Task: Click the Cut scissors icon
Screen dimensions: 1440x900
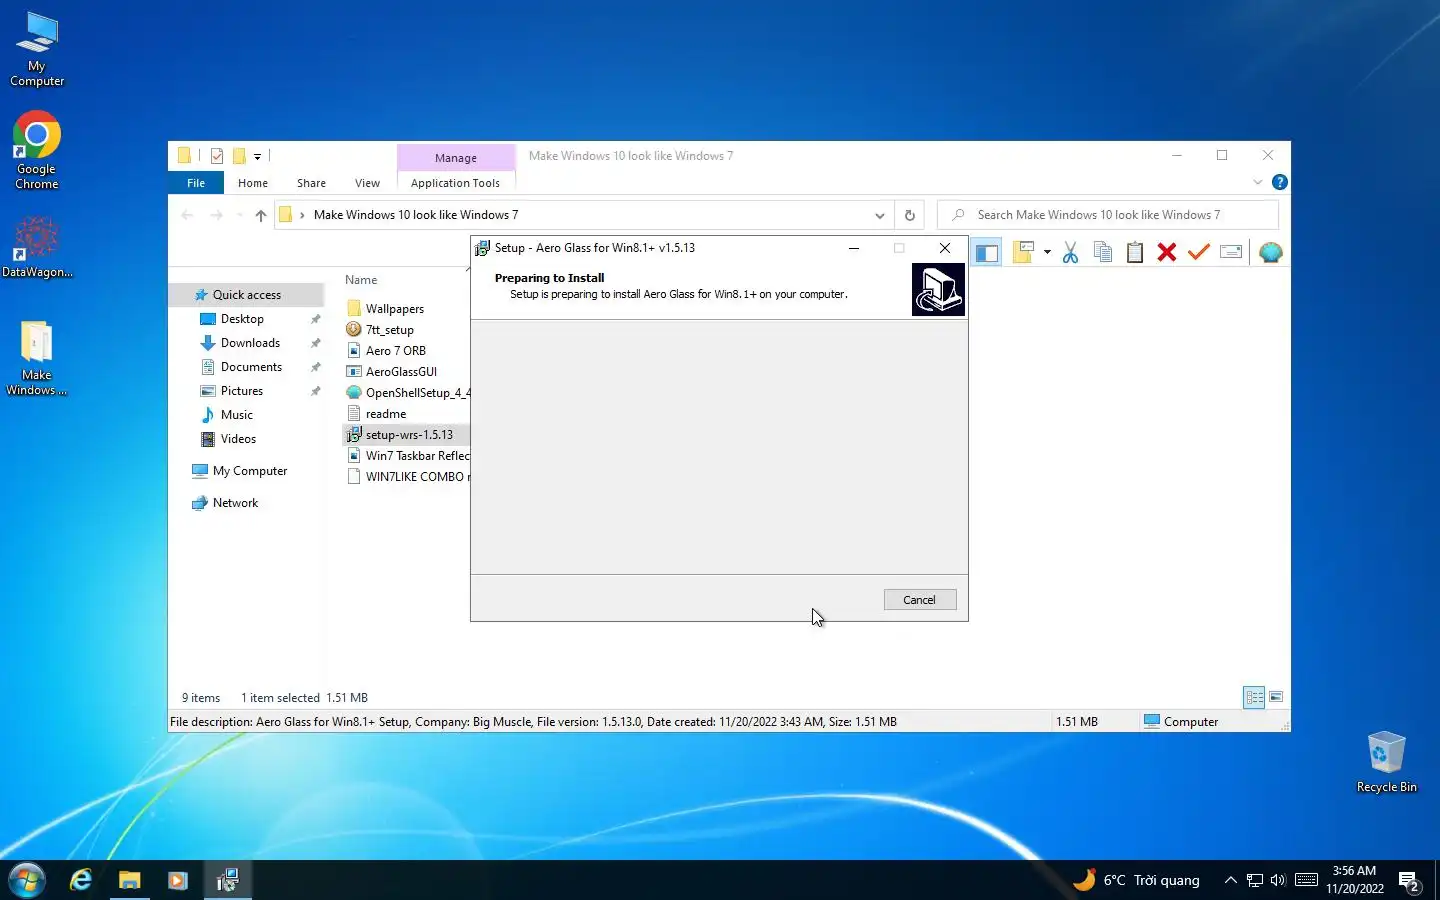Action: pyautogui.click(x=1070, y=253)
